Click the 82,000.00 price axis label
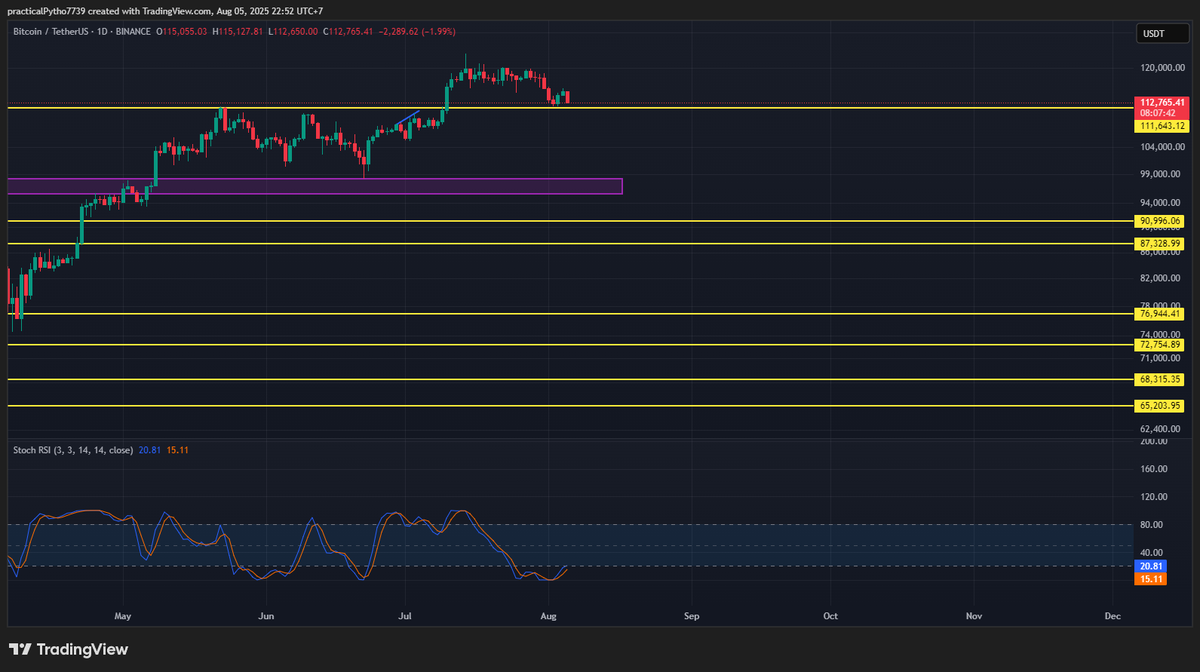The image size is (1200, 672). [1162, 278]
